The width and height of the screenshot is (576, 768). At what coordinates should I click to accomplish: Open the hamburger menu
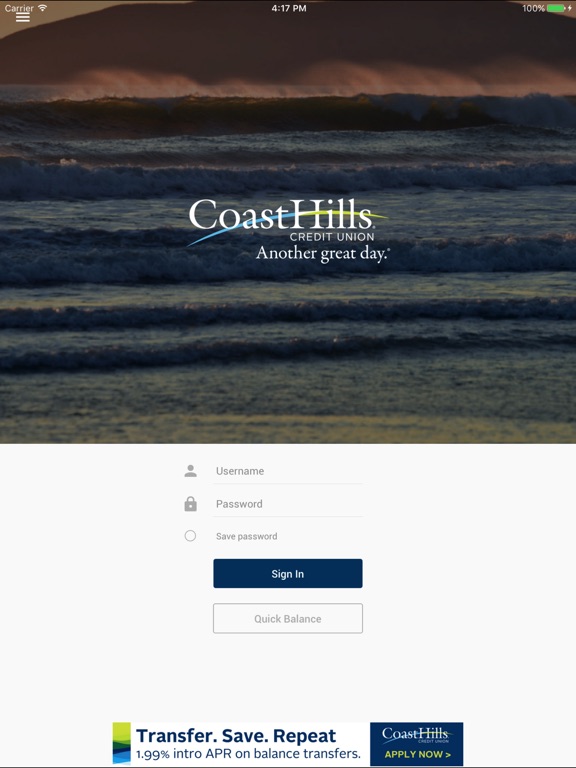[23, 17]
